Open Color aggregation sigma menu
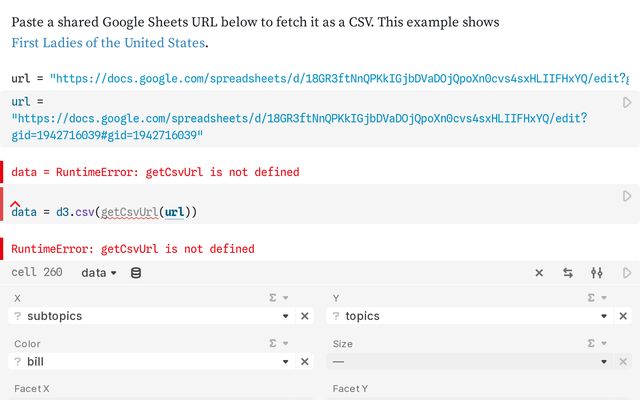This screenshot has width=640, height=400. click(278, 343)
